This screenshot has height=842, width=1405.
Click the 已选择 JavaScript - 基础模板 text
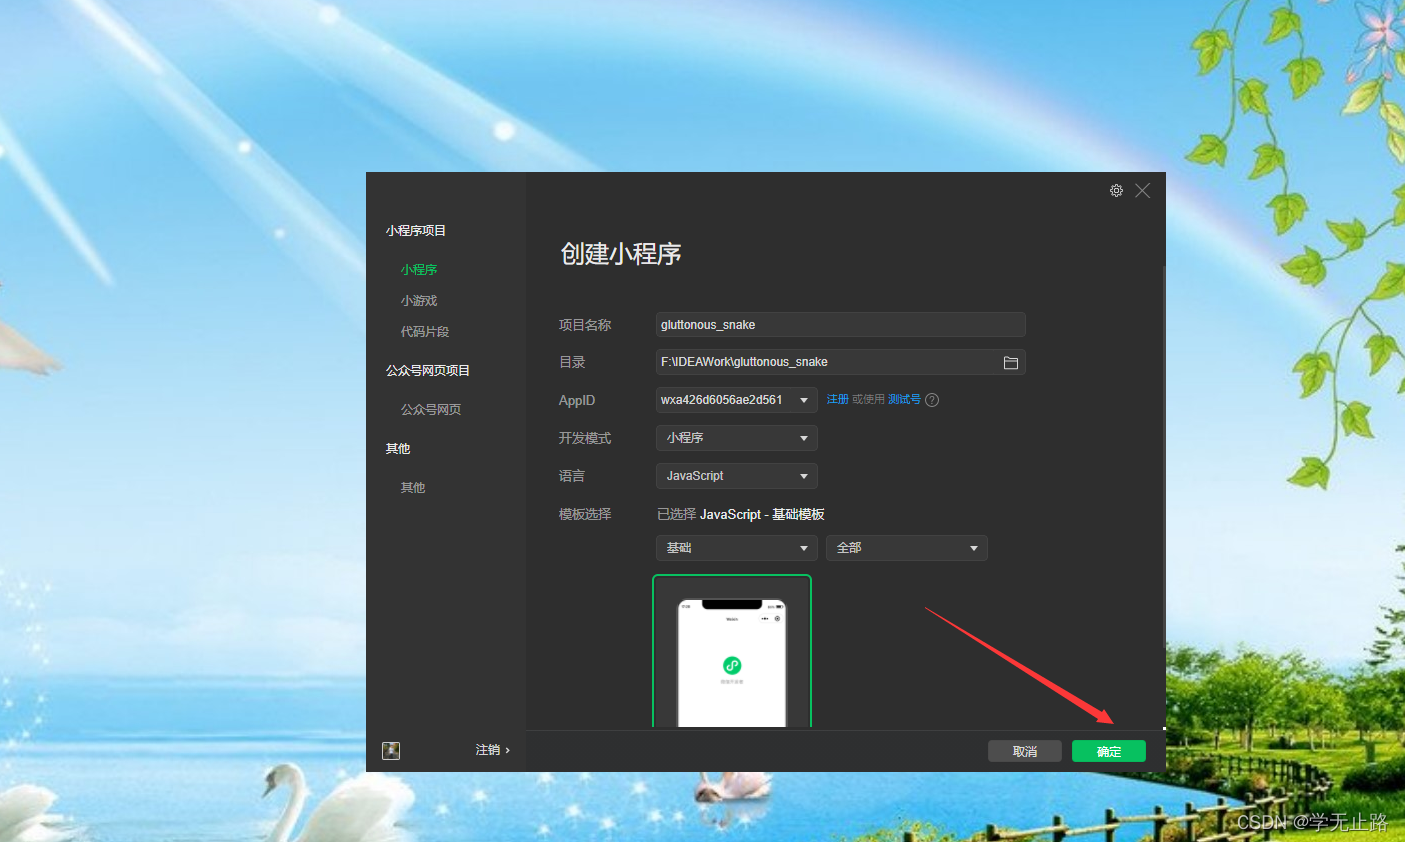click(741, 514)
